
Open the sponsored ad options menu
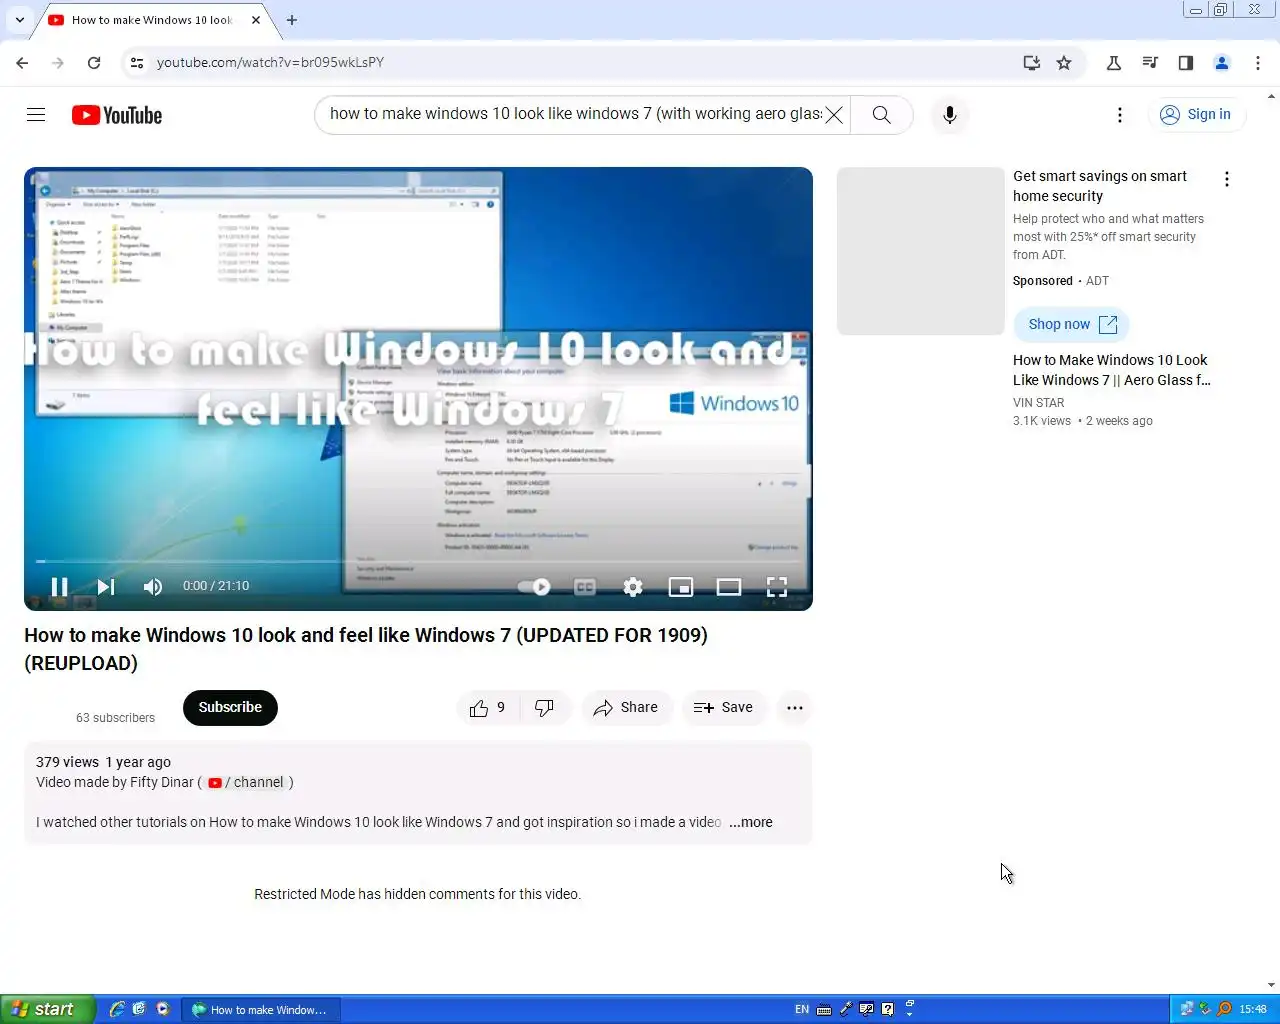pos(1227,179)
